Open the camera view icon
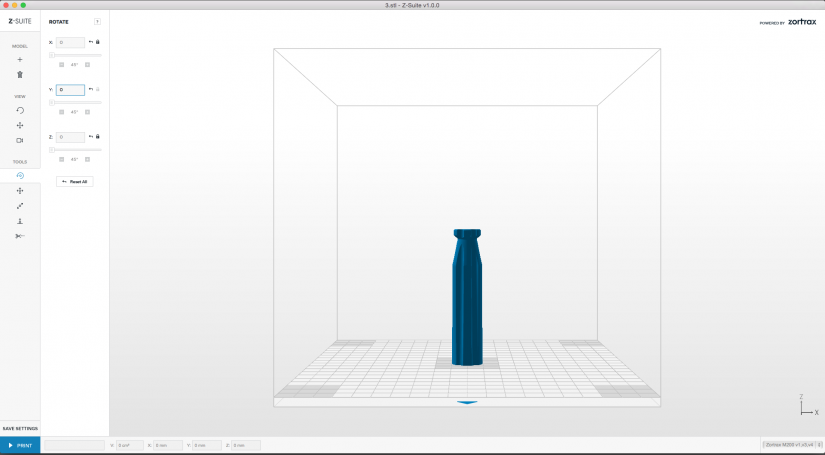Image resolution: width=825 pixels, height=455 pixels. coord(20,140)
